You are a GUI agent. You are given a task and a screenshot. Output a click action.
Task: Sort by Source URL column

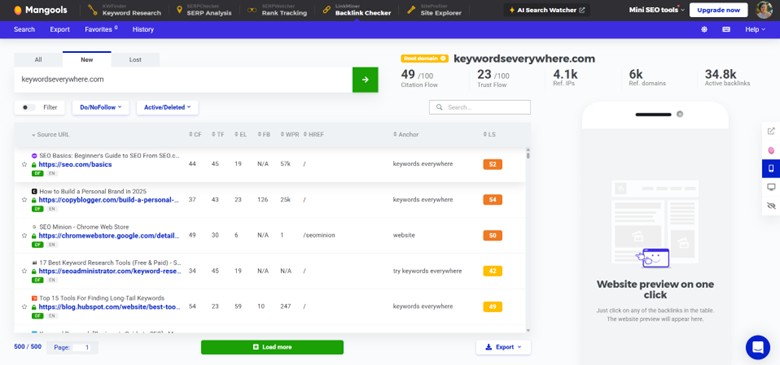click(x=51, y=135)
